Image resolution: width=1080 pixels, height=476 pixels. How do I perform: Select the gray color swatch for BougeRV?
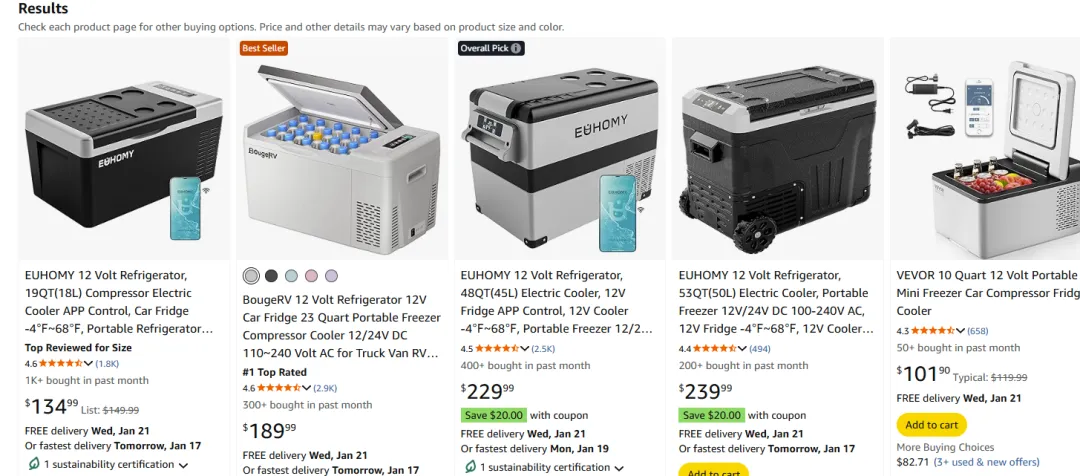(x=251, y=276)
